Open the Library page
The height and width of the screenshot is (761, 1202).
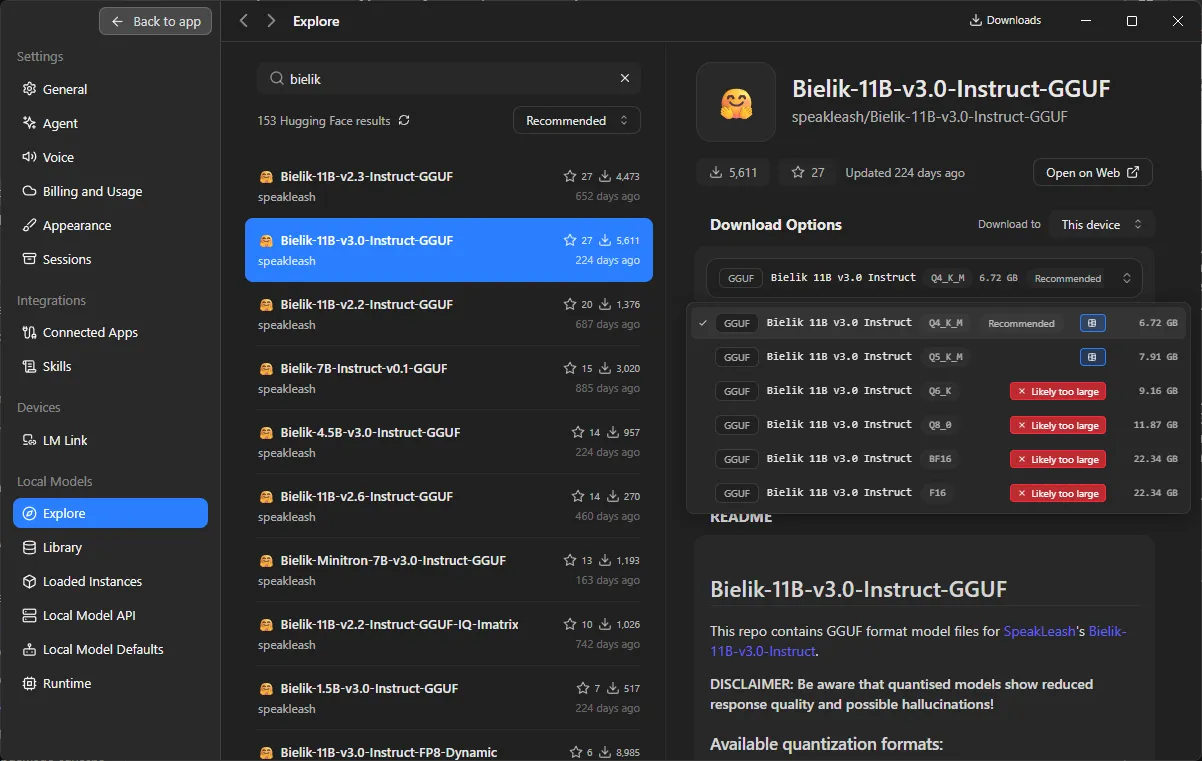click(110, 547)
